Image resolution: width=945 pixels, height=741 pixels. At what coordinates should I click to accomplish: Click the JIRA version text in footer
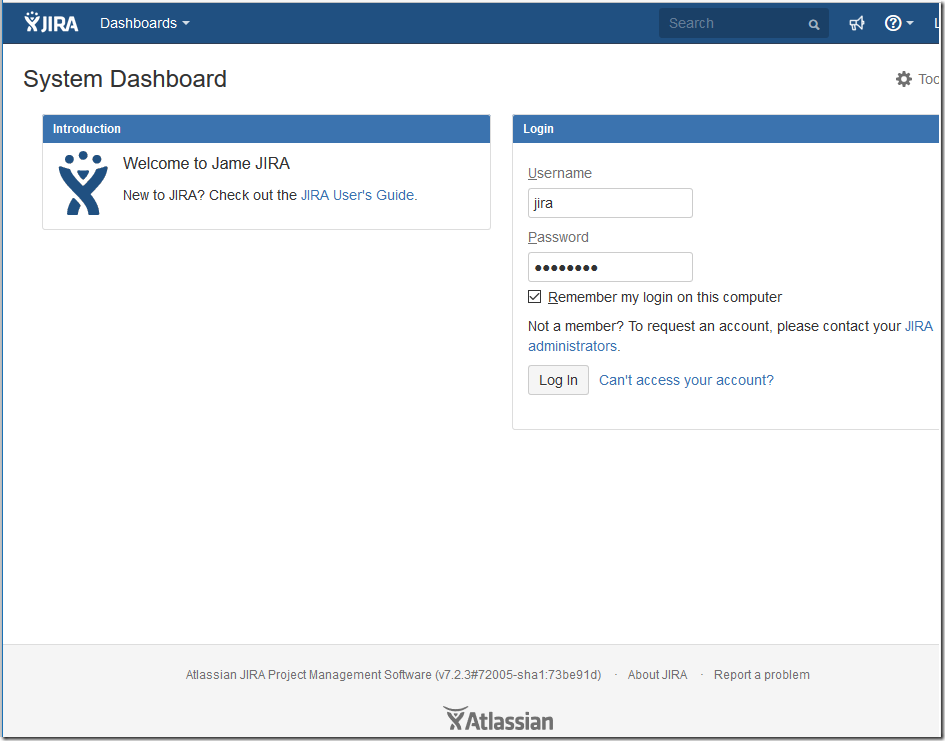393,675
